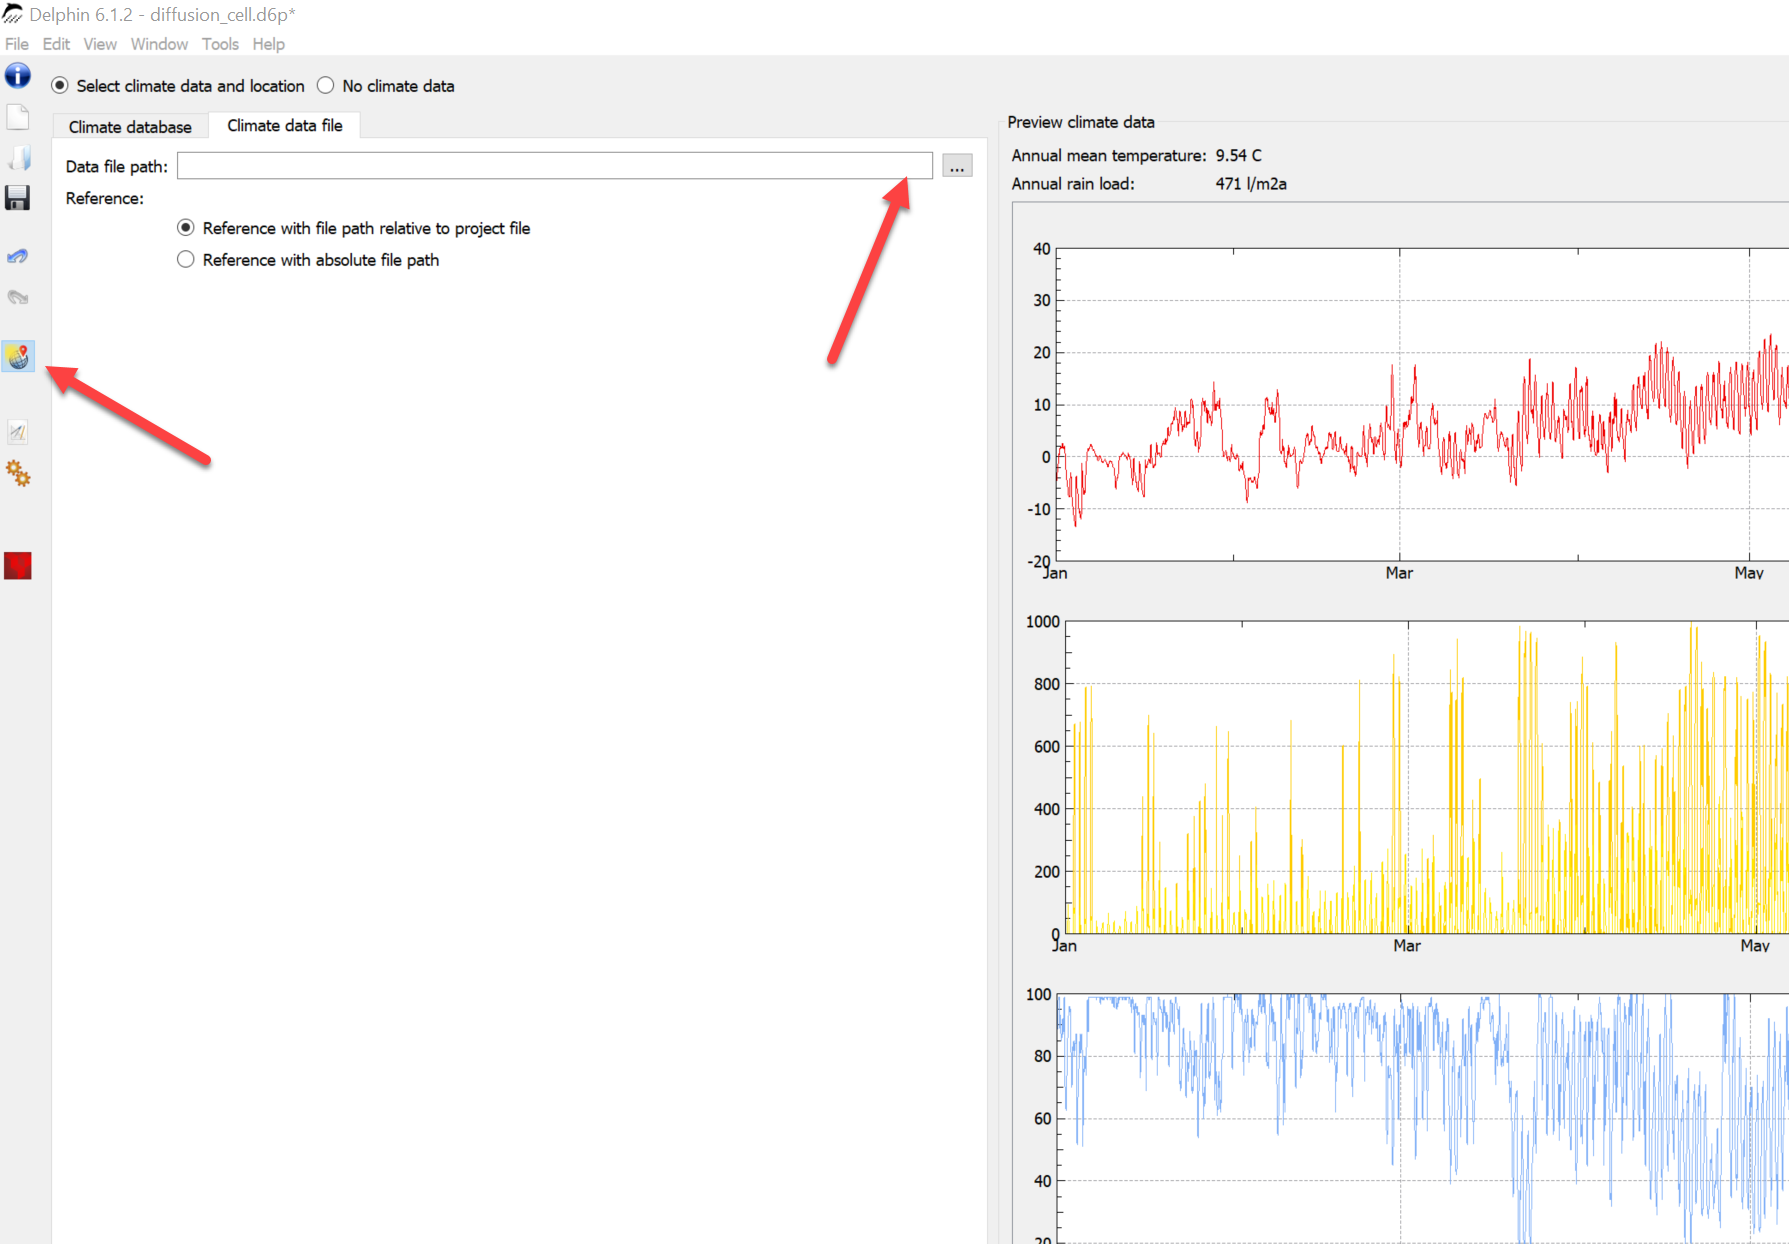1789x1244 pixels.
Task: Click the Data file path input field
Action: pos(554,166)
